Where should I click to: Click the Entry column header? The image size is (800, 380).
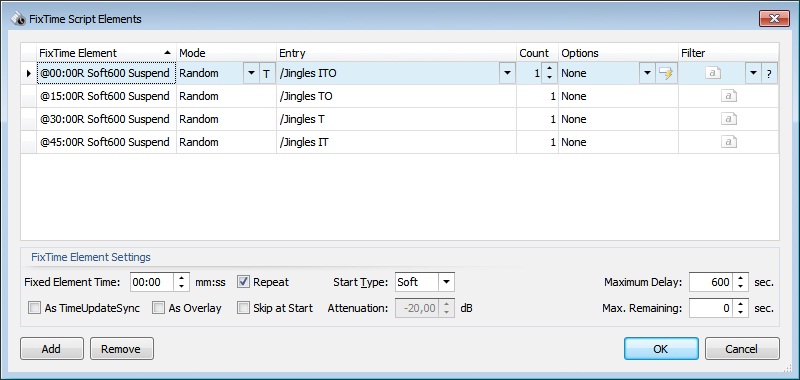(x=396, y=53)
